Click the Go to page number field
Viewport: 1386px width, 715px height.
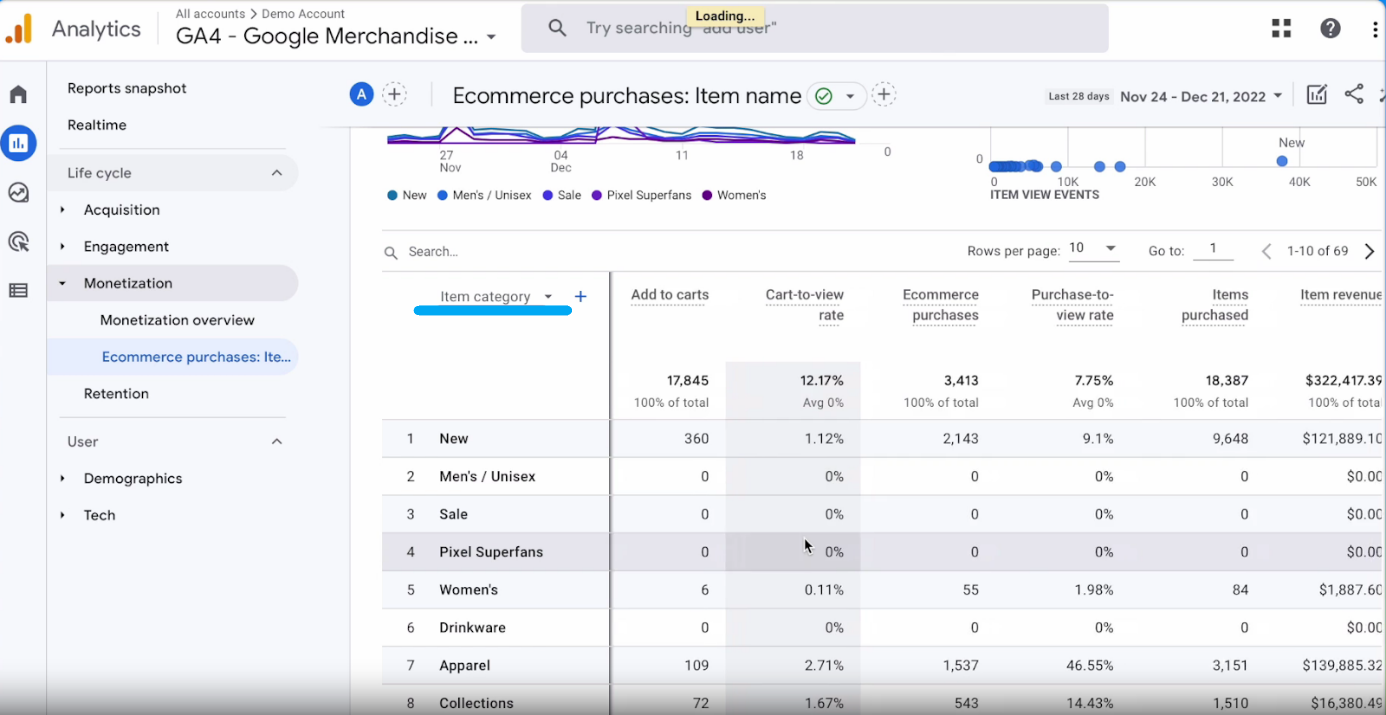point(1213,250)
